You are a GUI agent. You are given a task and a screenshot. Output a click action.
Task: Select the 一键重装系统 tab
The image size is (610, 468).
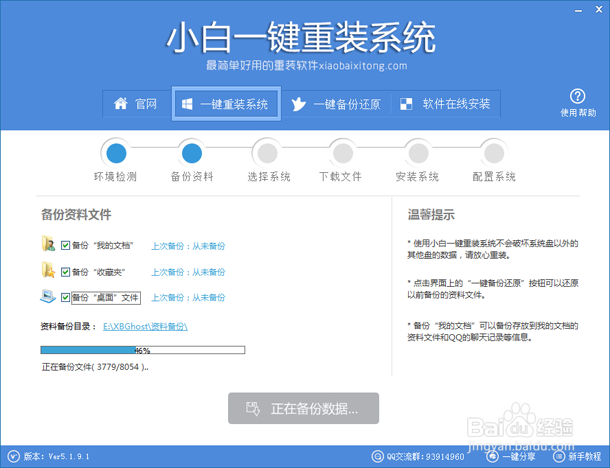(x=226, y=104)
